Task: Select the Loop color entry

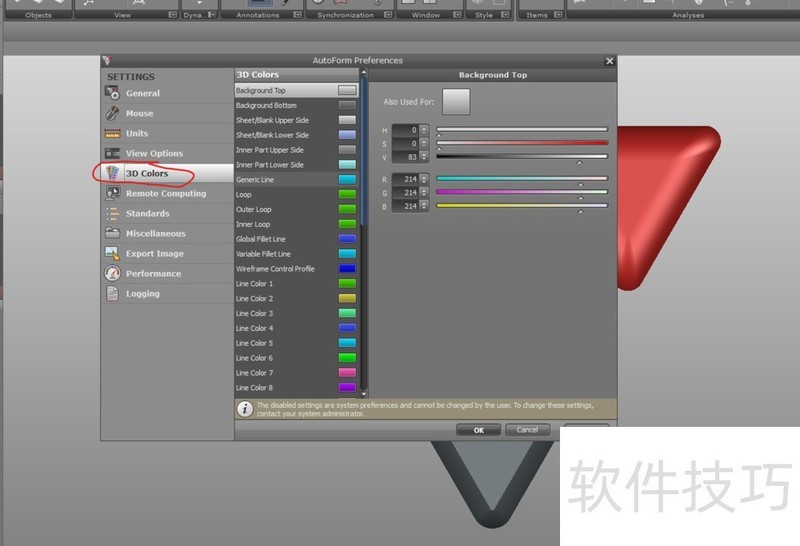Action: [296, 194]
